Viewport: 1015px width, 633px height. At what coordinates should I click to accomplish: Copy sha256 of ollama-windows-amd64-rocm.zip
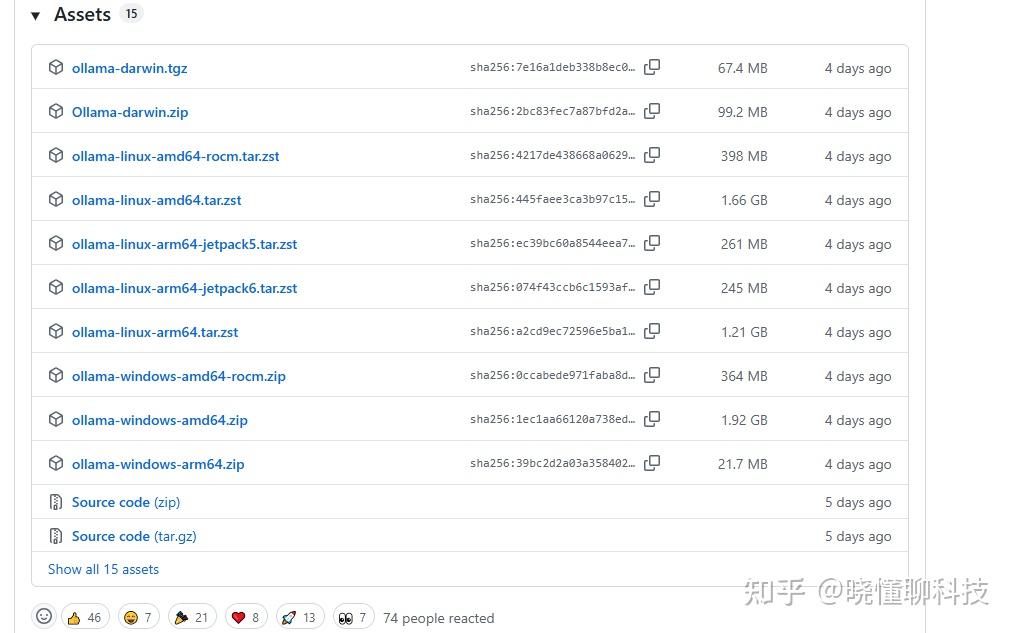[652, 375]
